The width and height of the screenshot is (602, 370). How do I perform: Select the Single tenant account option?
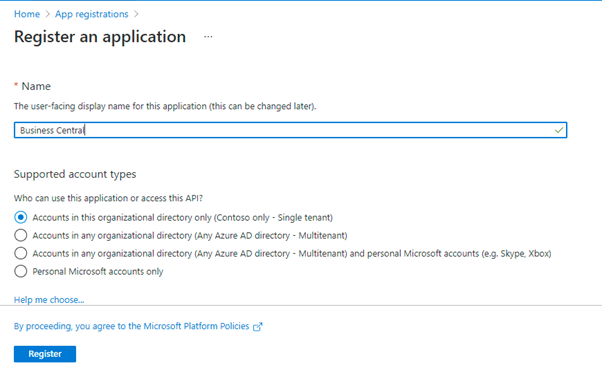[x=21, y=217]
